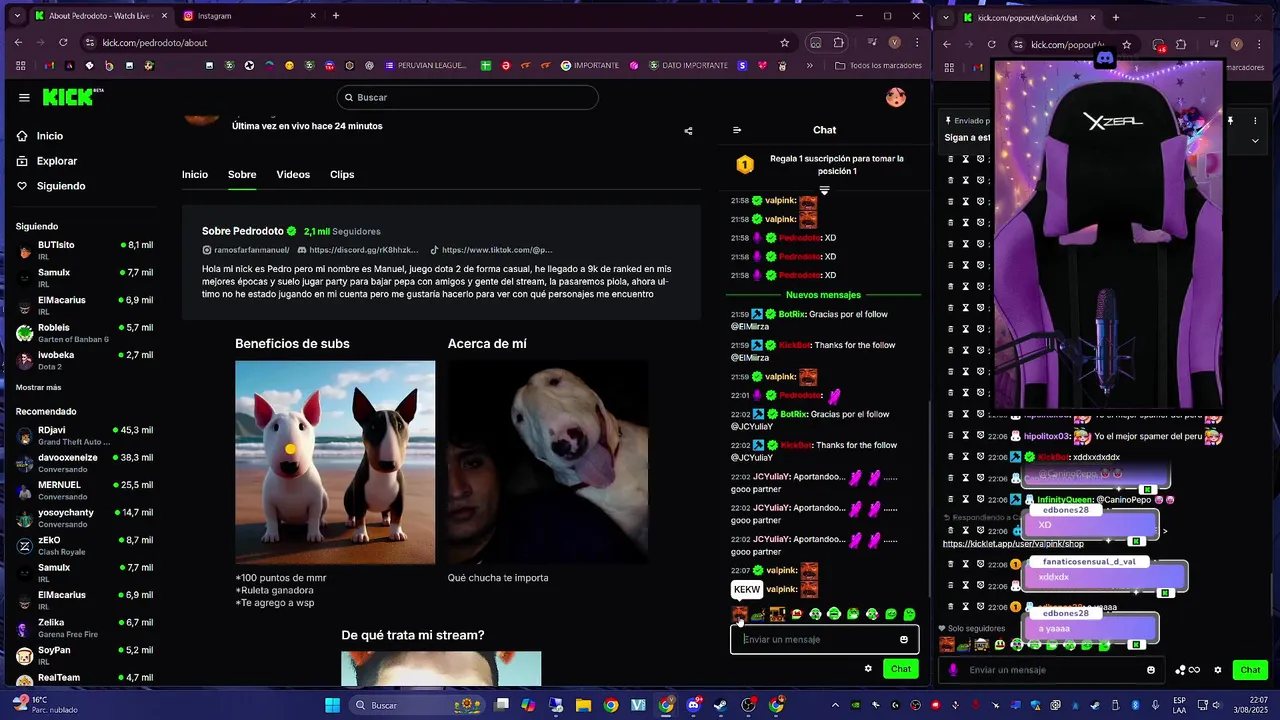Unpin the pinned message in popout chat
1280x720 pixels.
[x=1231, y=120]
